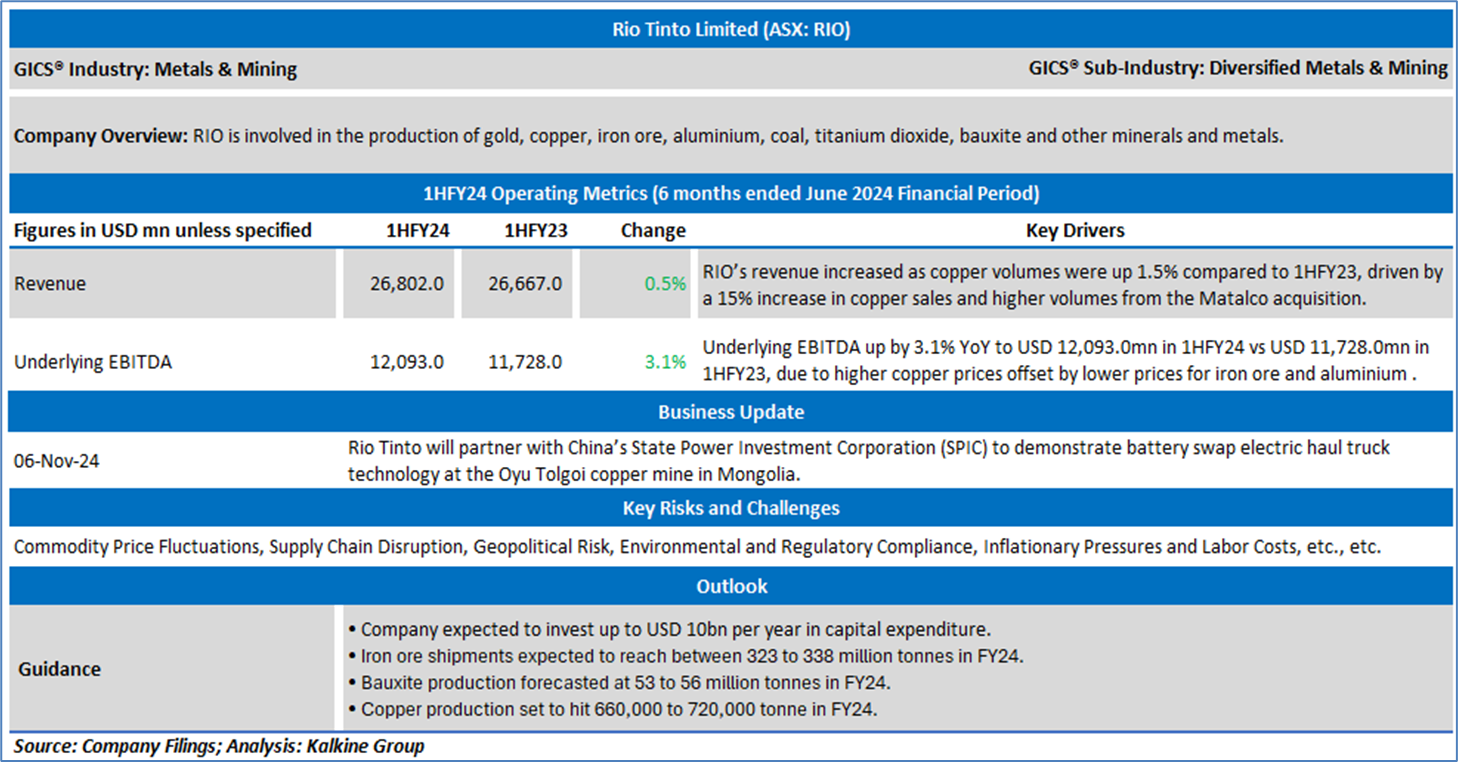Click the Company Overview paragraph
The width and height of the screenshot is (1458, 762).
[x=648, y=136]
